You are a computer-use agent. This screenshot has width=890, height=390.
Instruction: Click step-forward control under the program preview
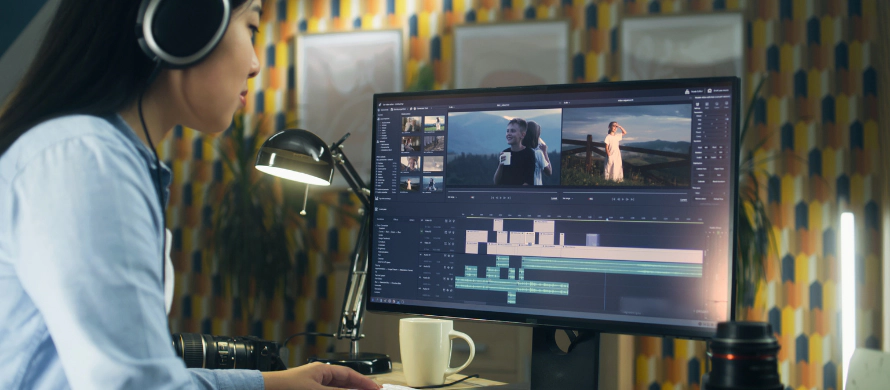coord(627,199)
